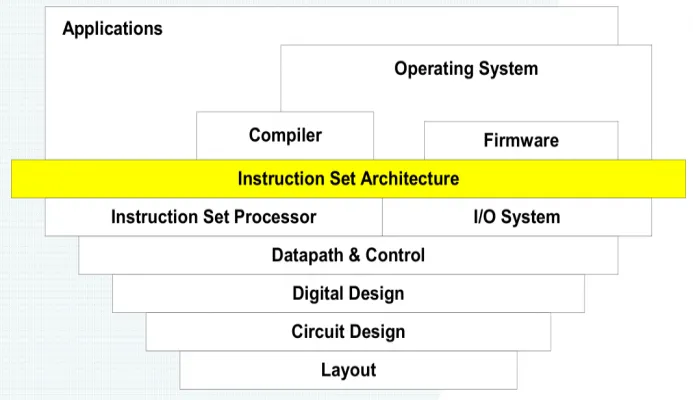This screenshot has width=693, height=400.
Task: Click the I/O System box
Action: pos(517,217)
